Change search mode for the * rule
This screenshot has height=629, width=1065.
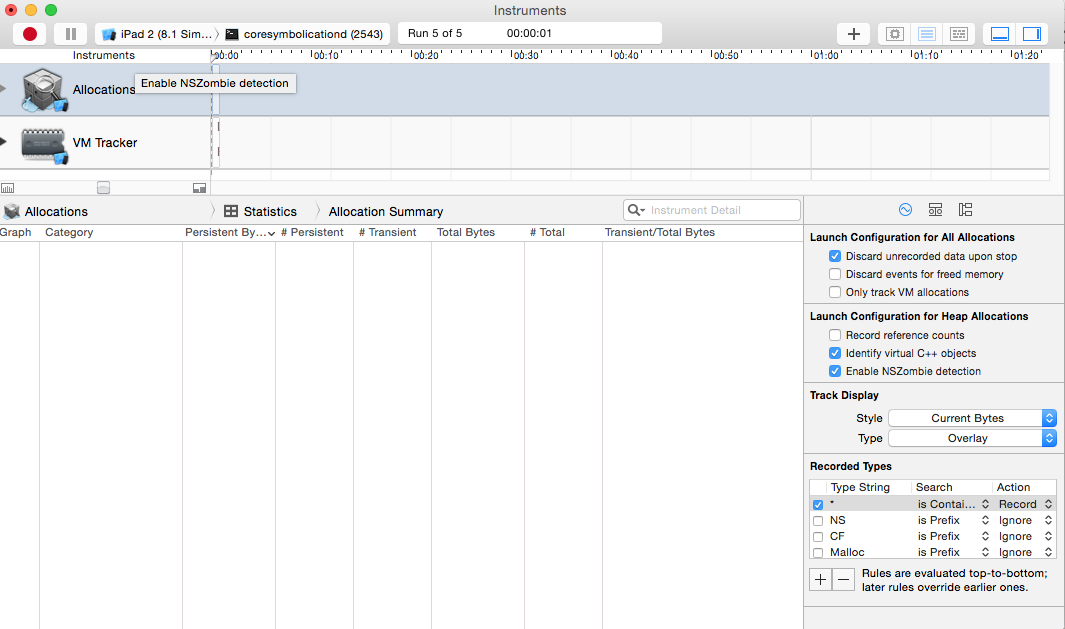pyautogui.click(x=953, y=504)
